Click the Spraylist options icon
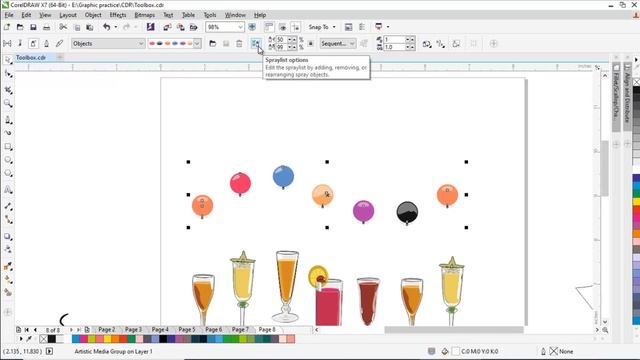The width and height of the screenshot is (640, 360). pyautogui.click(x=256, y=43)
